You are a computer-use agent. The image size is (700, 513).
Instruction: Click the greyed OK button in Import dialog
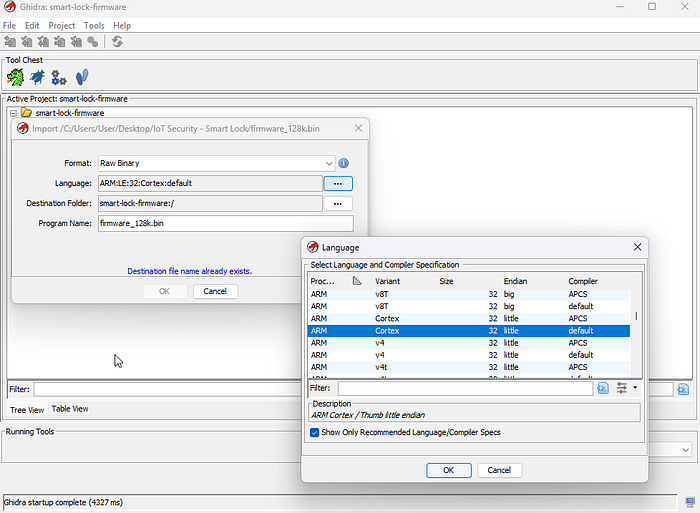pos(164,291)
